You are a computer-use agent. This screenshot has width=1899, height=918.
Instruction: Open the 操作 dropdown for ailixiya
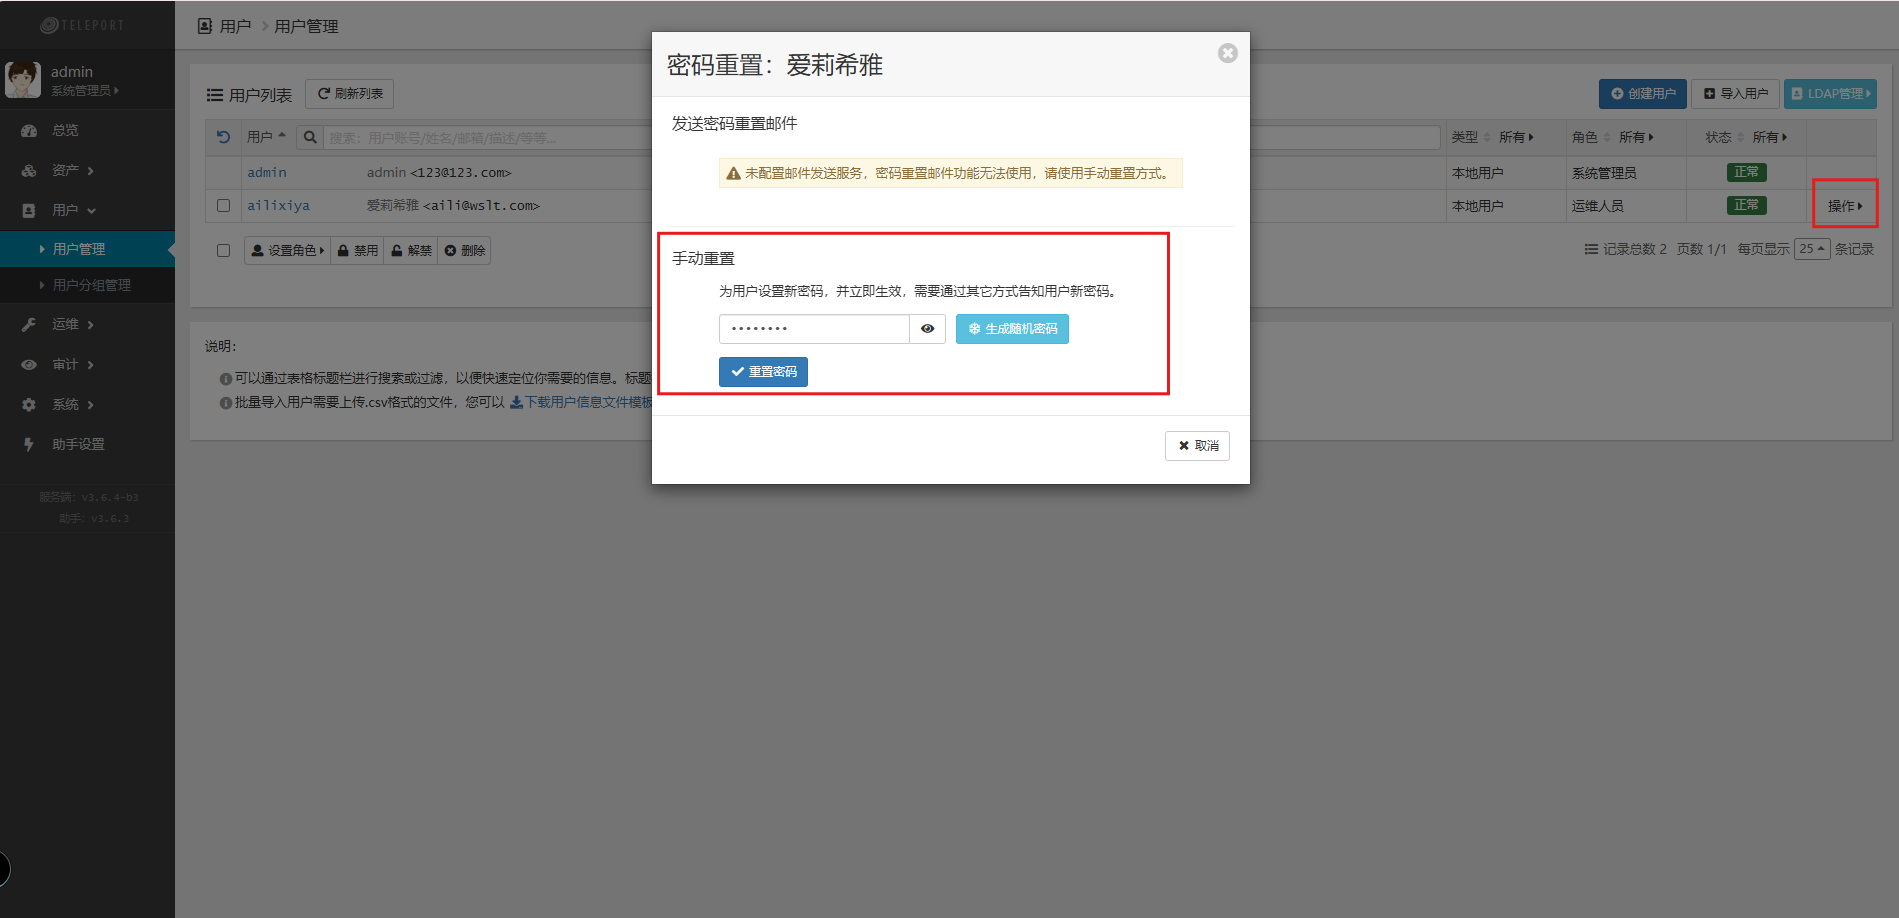pyautogui.click(x=1844, y=206)
